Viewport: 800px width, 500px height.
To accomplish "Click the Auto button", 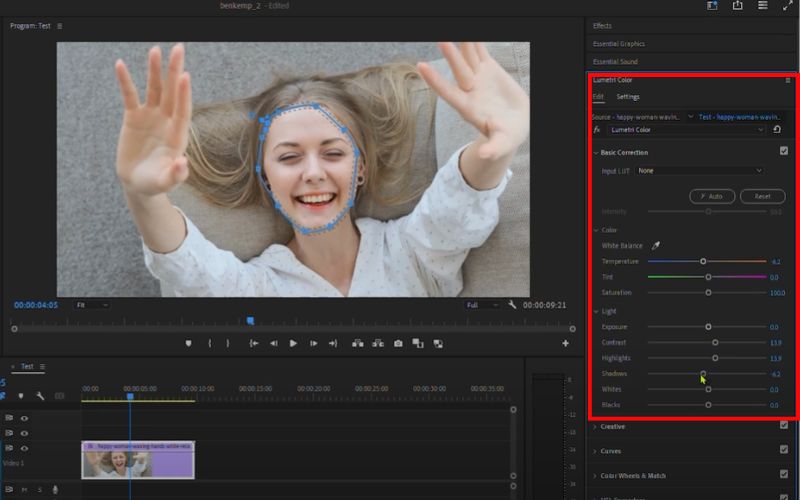I will coord(712,196).
